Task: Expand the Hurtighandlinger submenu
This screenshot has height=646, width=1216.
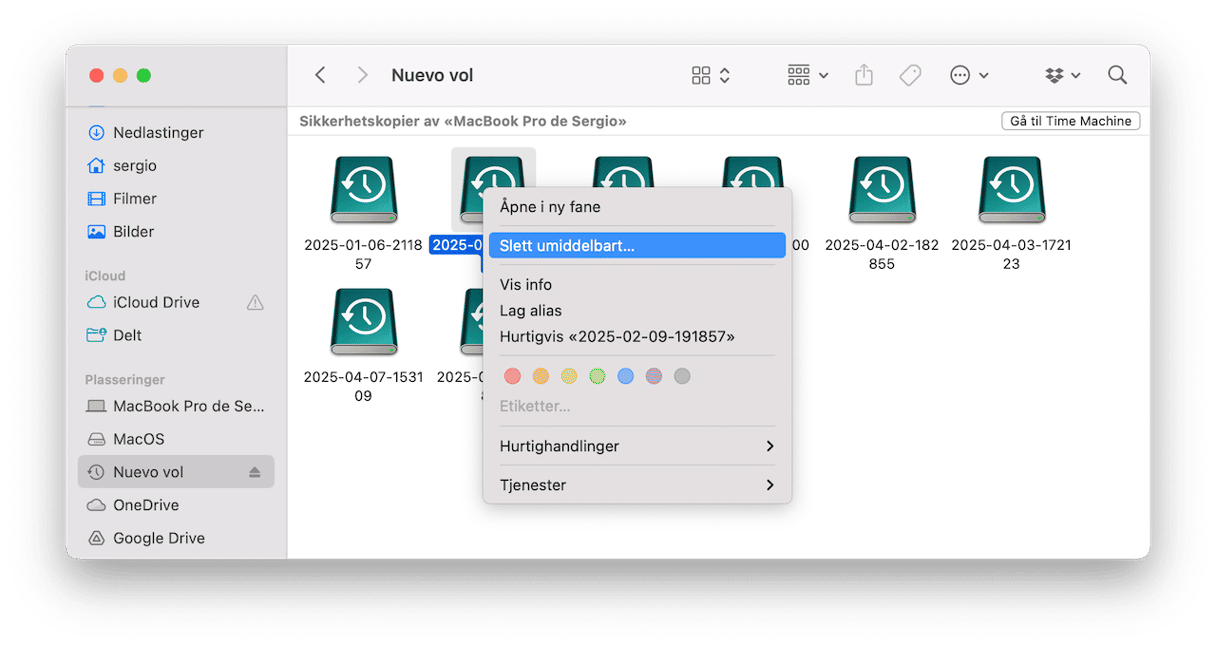Action: (637, 446)
